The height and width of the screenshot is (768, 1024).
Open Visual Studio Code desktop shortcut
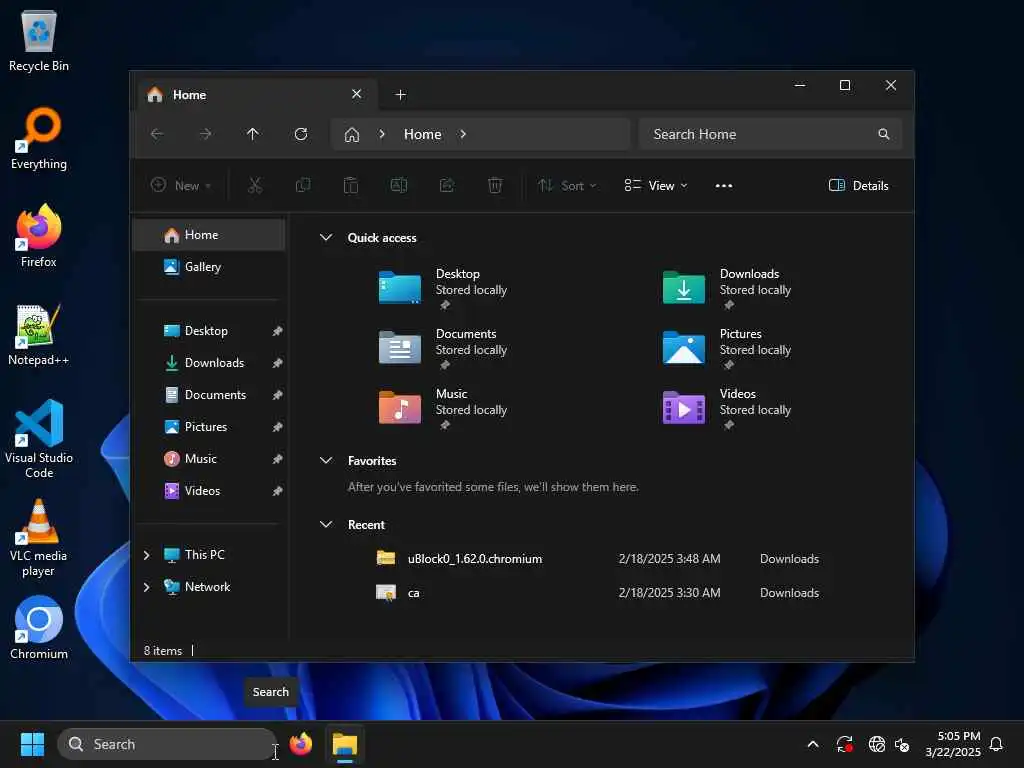[x=39, y=438]
